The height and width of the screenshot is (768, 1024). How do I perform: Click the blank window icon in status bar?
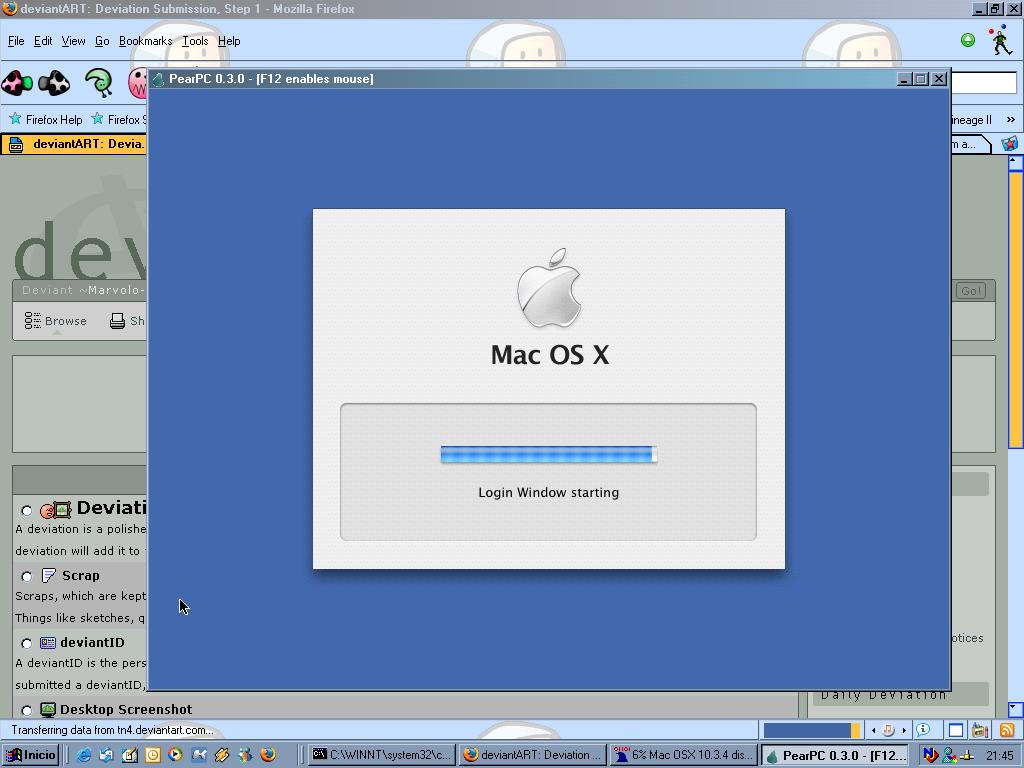955,730
